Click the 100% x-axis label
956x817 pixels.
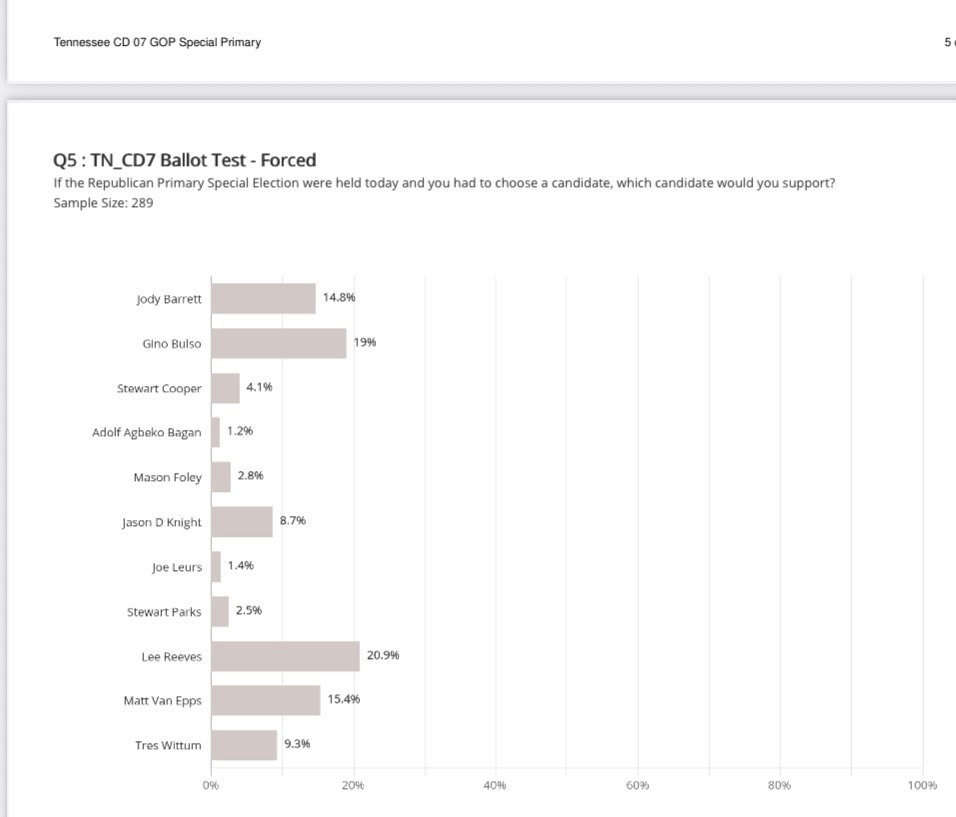[922, 786]
